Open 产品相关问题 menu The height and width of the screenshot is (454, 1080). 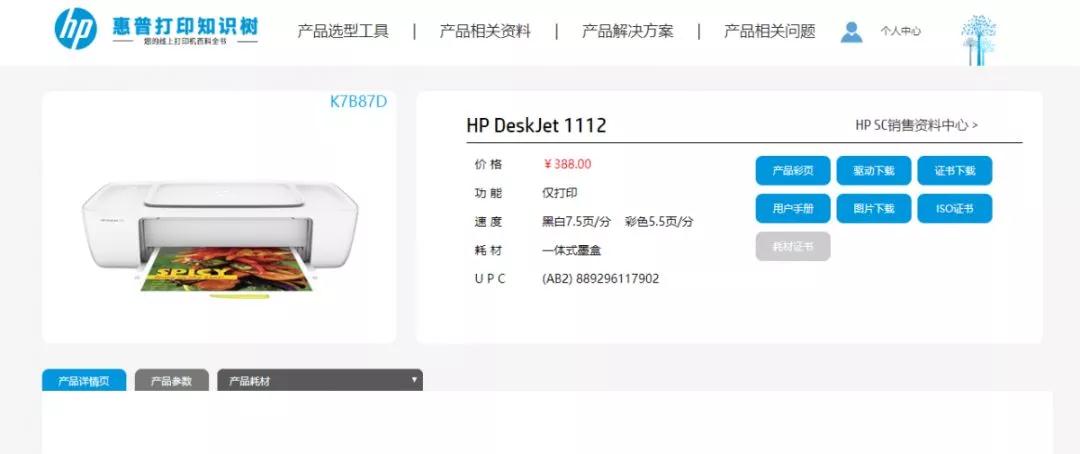[769, 31]
